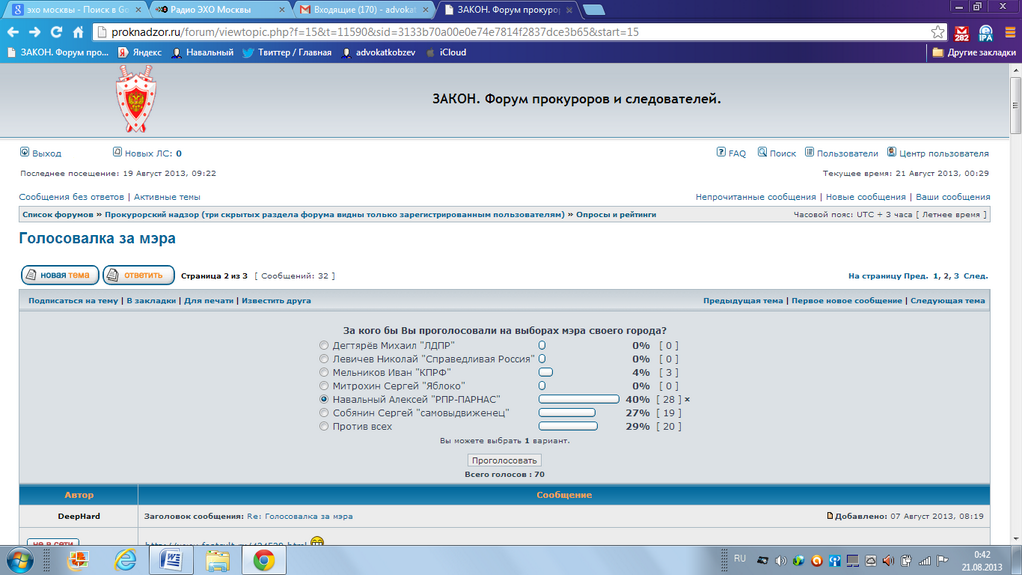
Task: Open the RU language selector in taskbar
Action: click(740, 558)
